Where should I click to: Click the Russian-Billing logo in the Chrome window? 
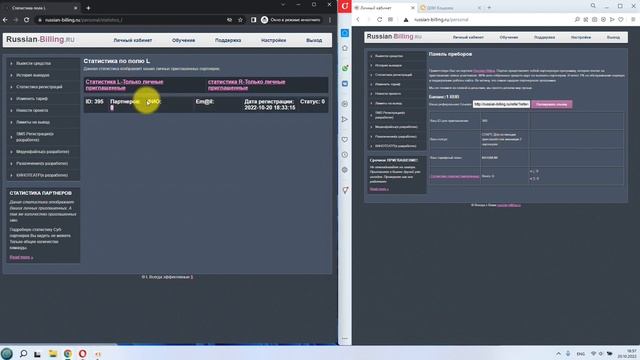[x=40, y=40]
